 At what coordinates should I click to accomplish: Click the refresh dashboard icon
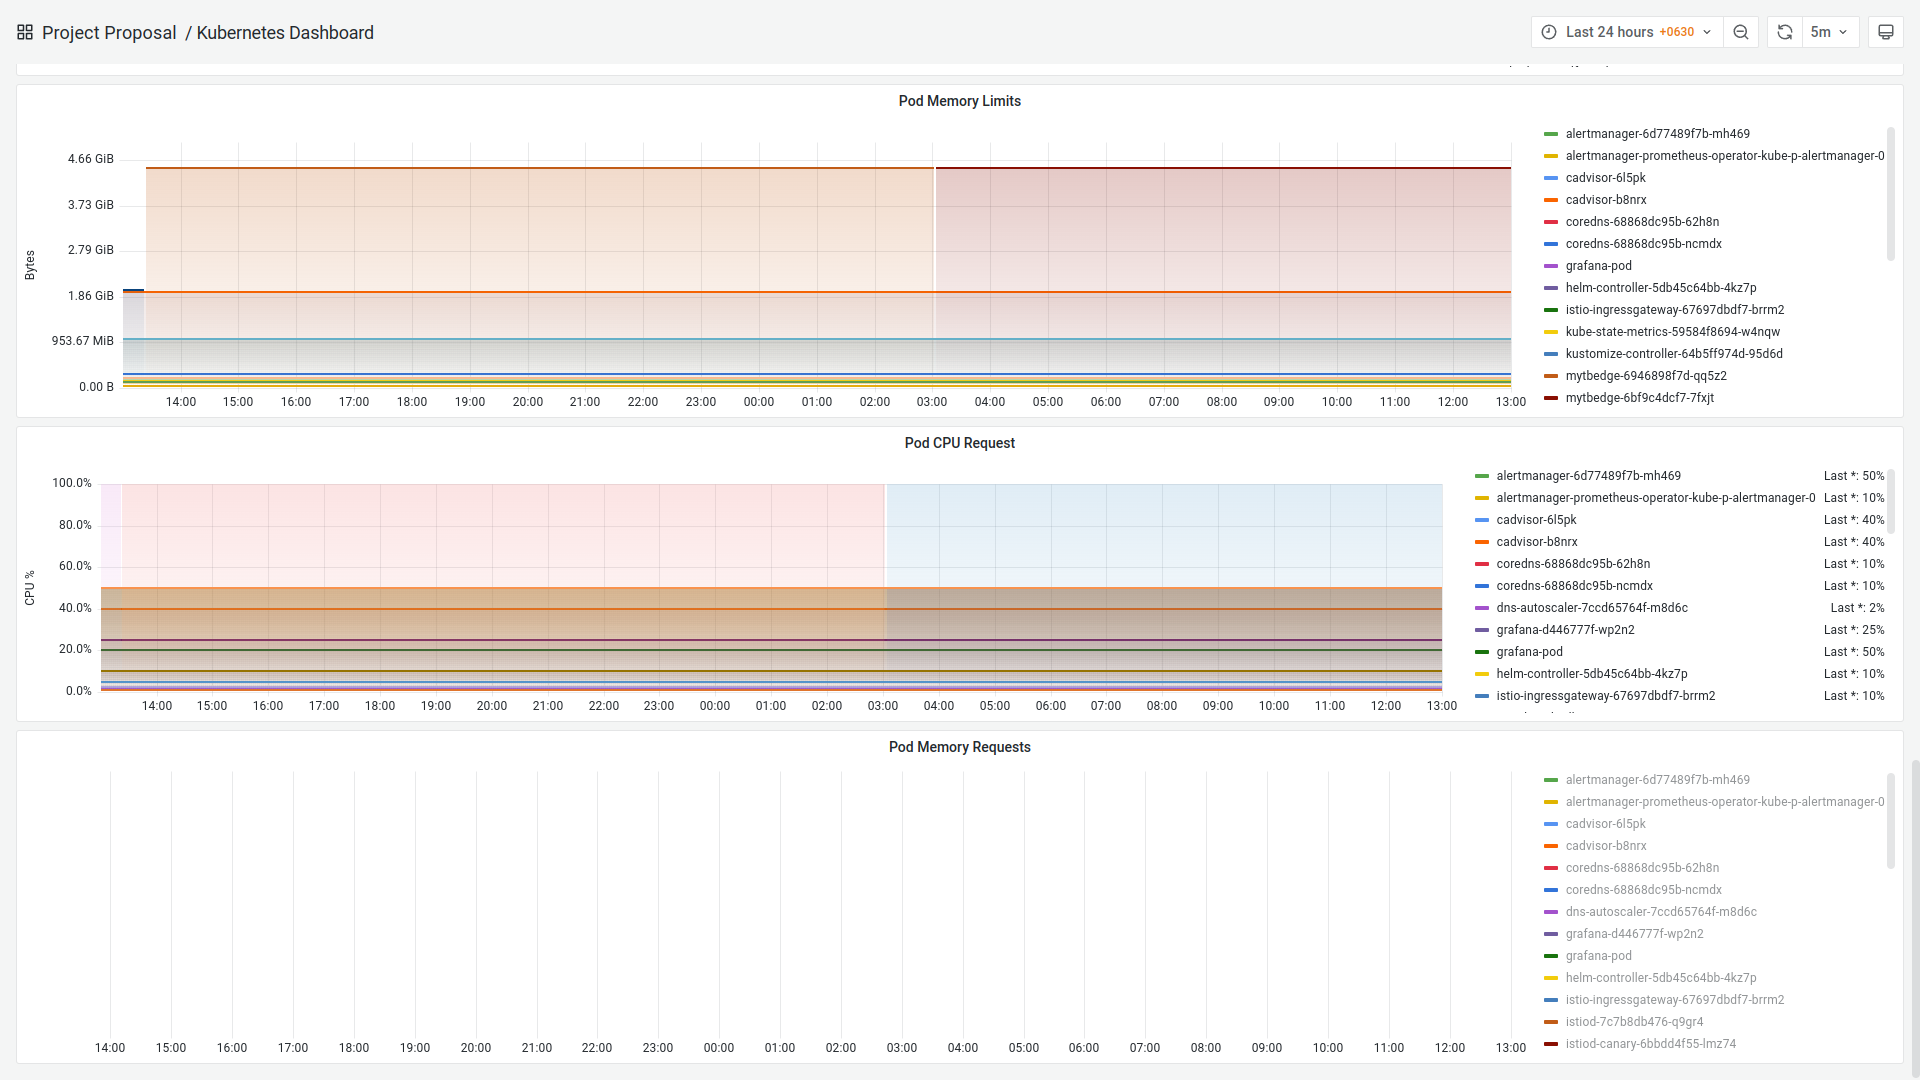pyautogui.click(x=1785, y=32)
